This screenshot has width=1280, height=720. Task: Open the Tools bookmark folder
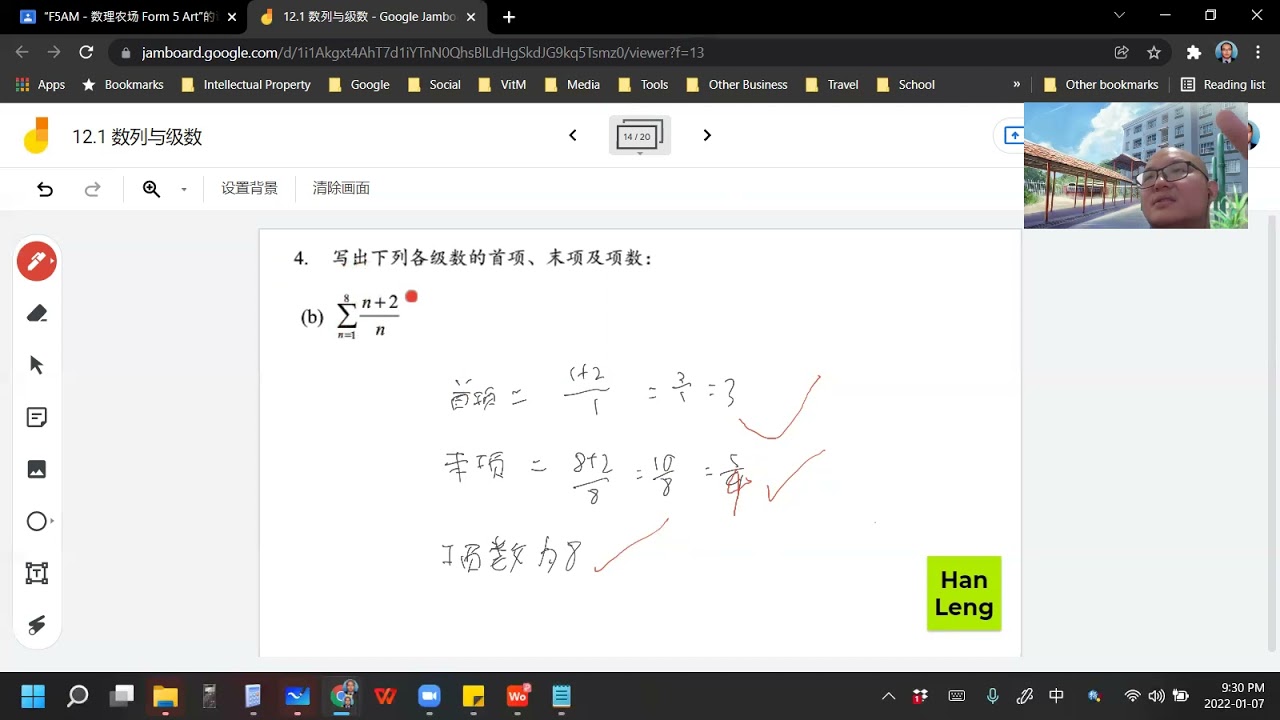click(644, 85)
